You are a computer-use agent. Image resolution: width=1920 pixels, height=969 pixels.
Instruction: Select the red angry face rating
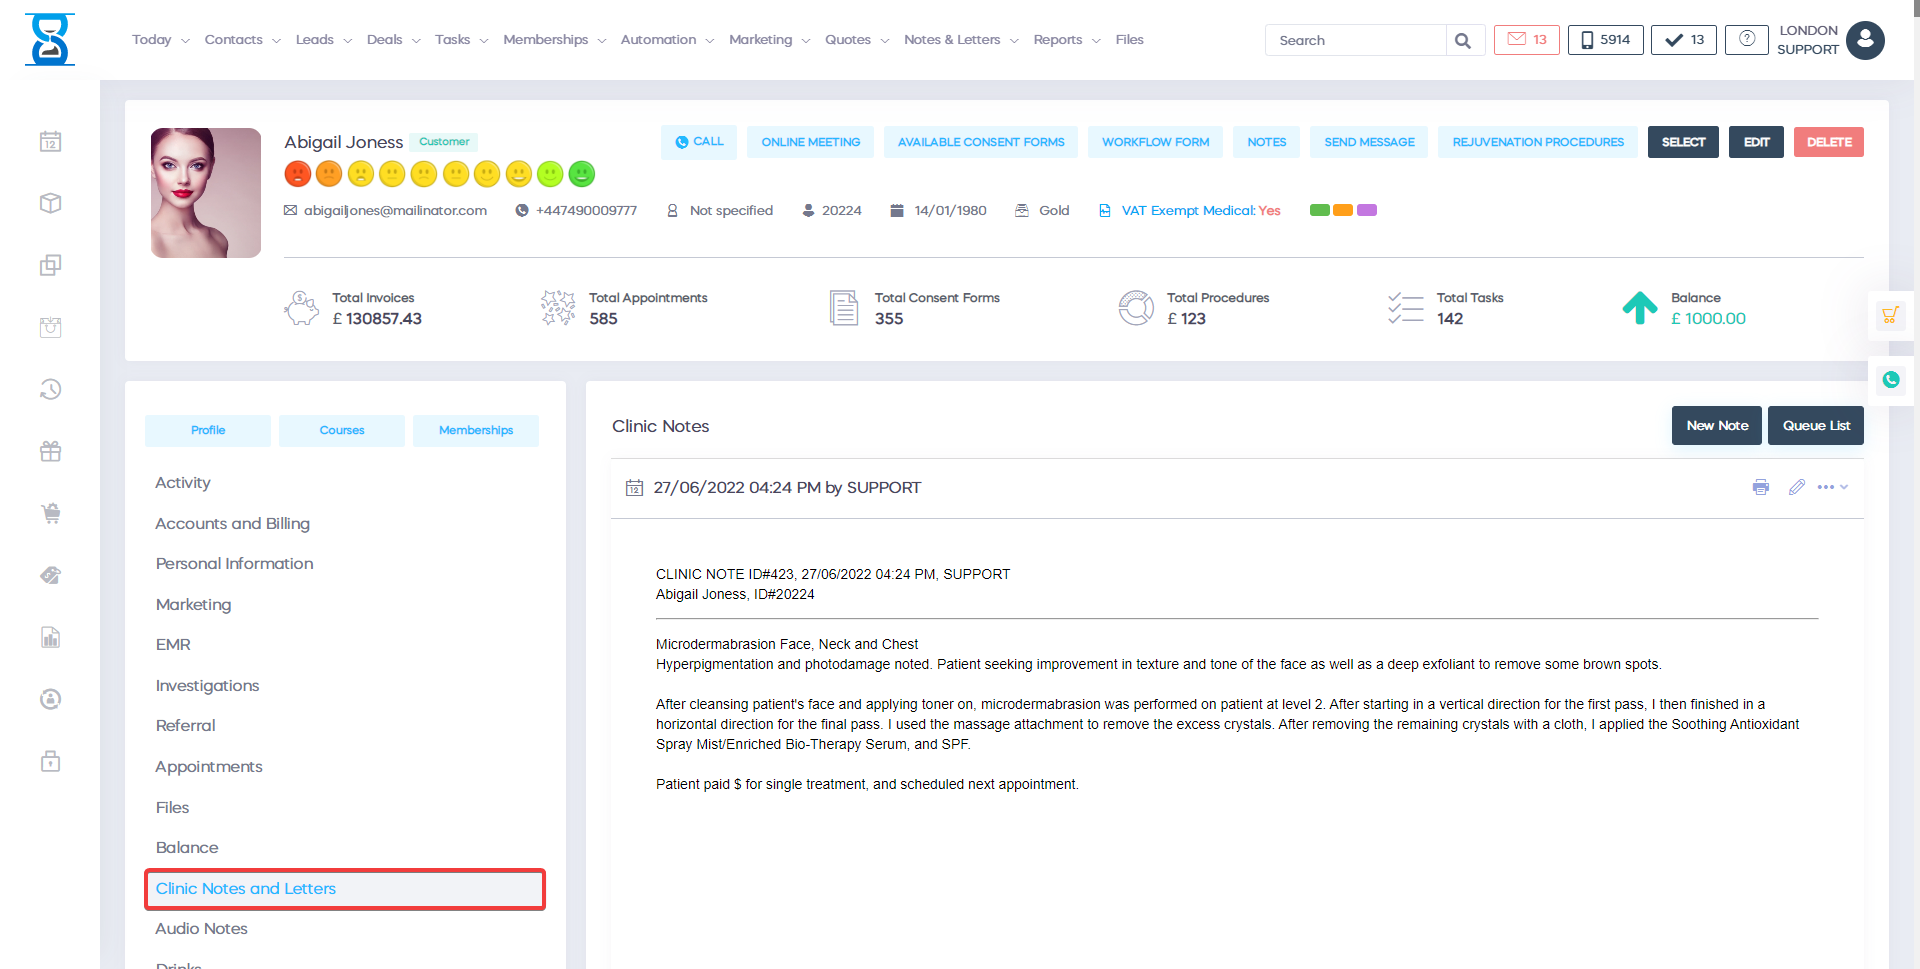point(297,174)
